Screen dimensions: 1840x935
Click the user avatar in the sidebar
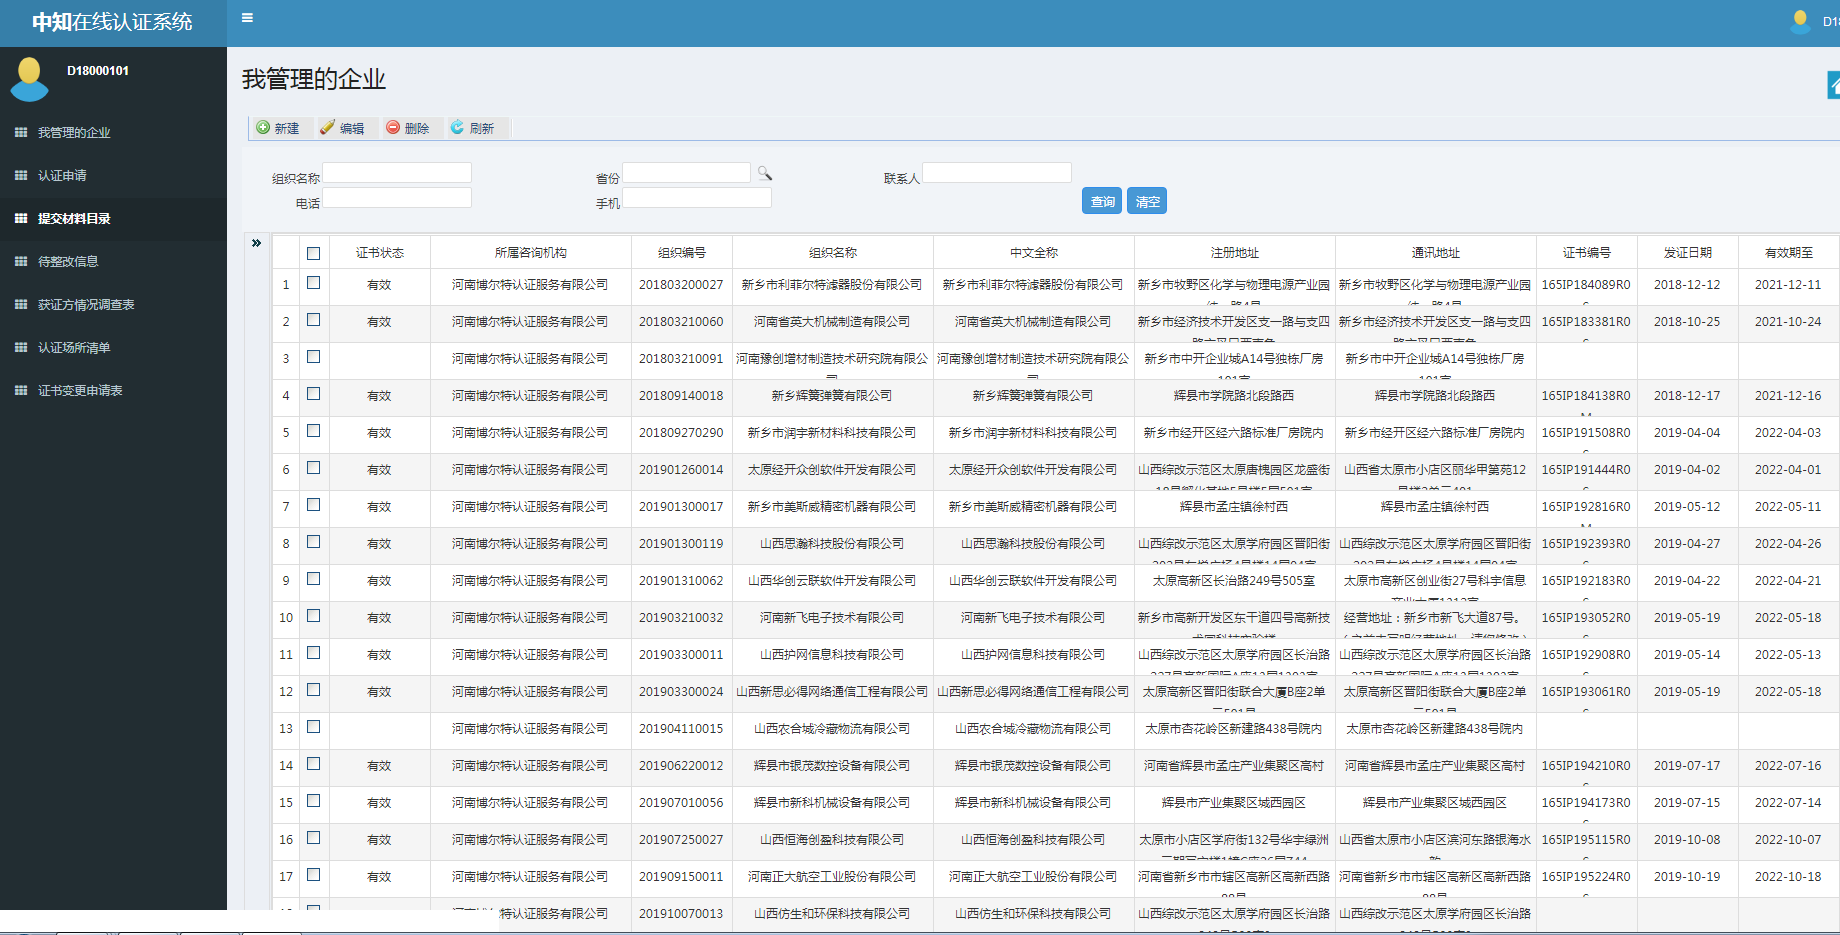pyautogui.click(x=29, y=78)
